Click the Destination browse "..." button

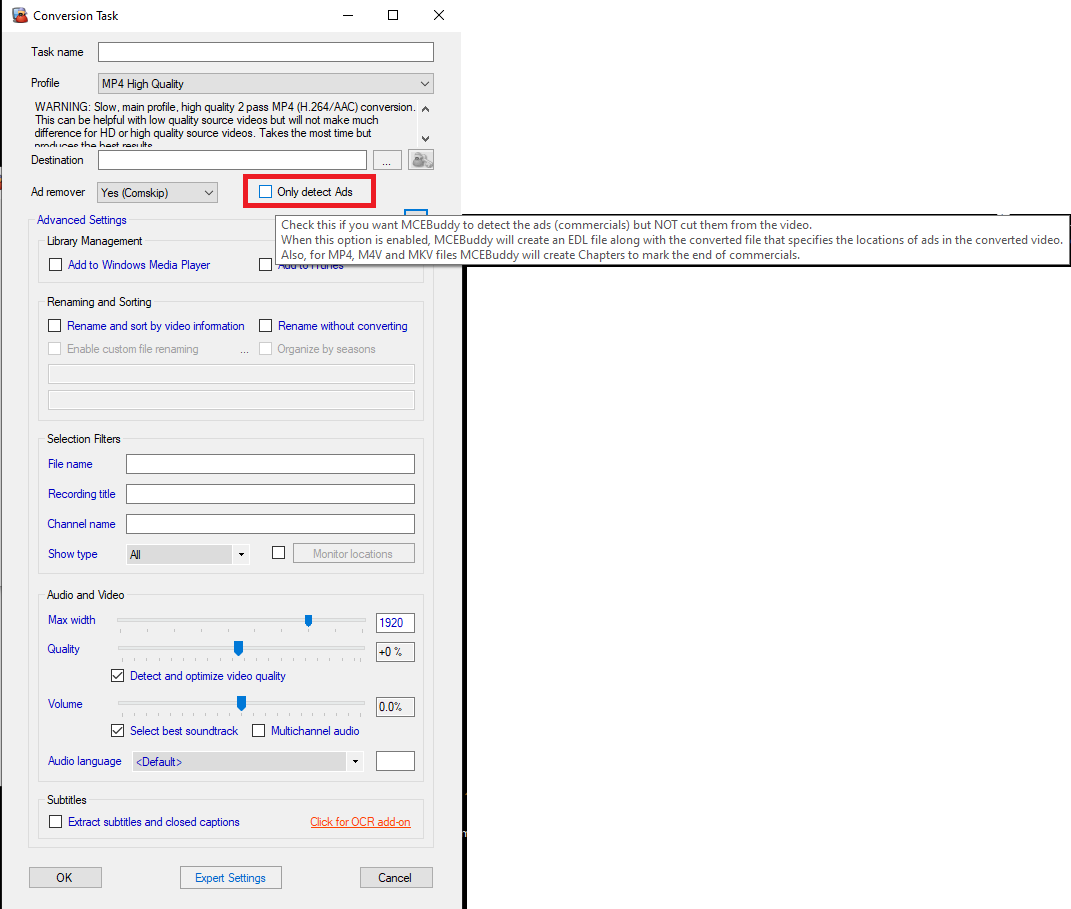click(387, 160)
